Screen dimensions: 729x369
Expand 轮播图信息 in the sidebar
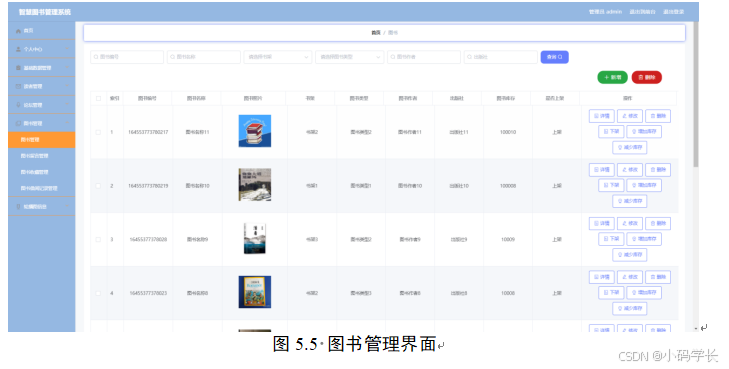click(x=41, y=206)
